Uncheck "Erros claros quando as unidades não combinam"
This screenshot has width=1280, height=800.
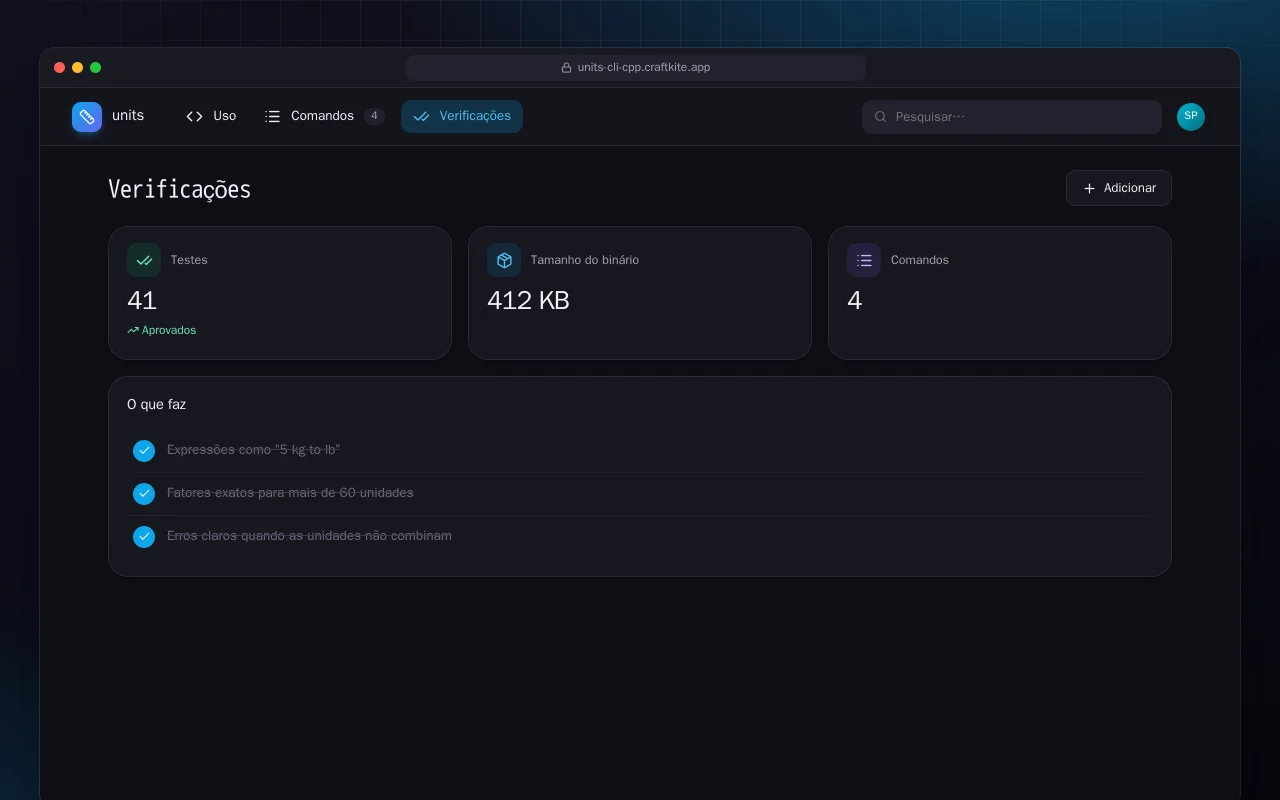[x=144, y=537]
